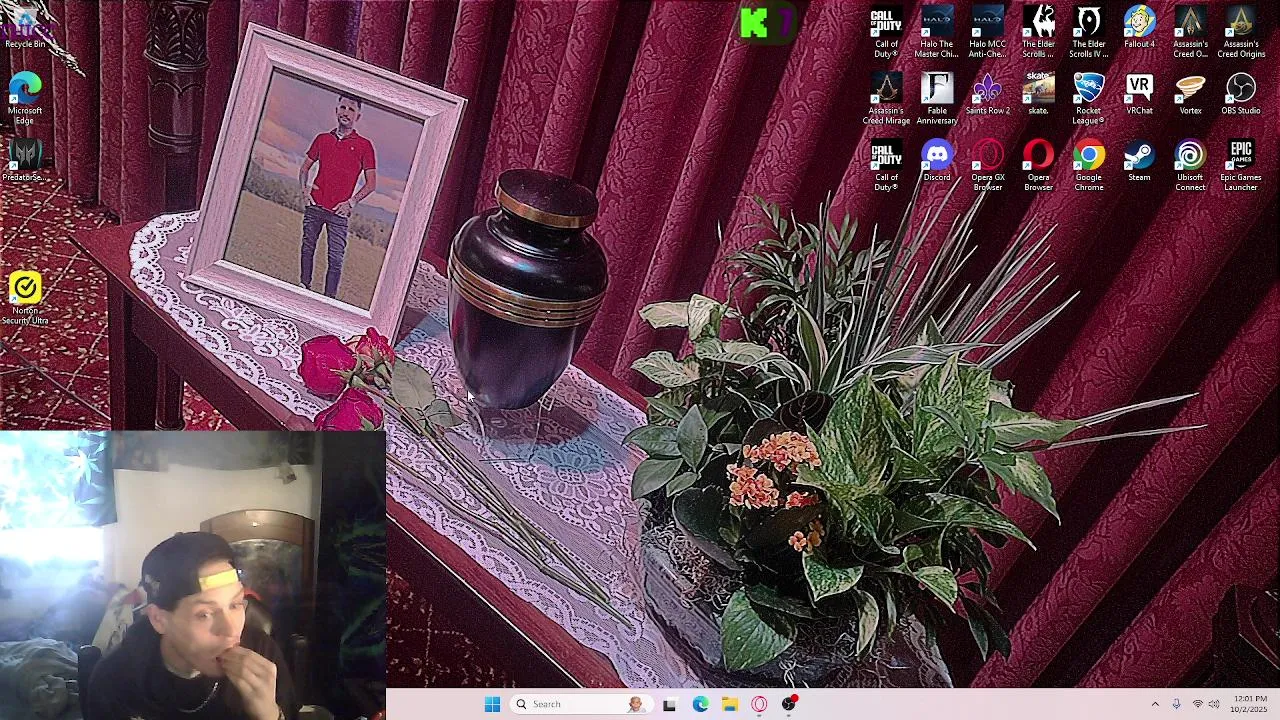Launch Microsoft Edge from the desktop shortcut
The width and height of the screenshot is (1280, 720).
point(25,98)
